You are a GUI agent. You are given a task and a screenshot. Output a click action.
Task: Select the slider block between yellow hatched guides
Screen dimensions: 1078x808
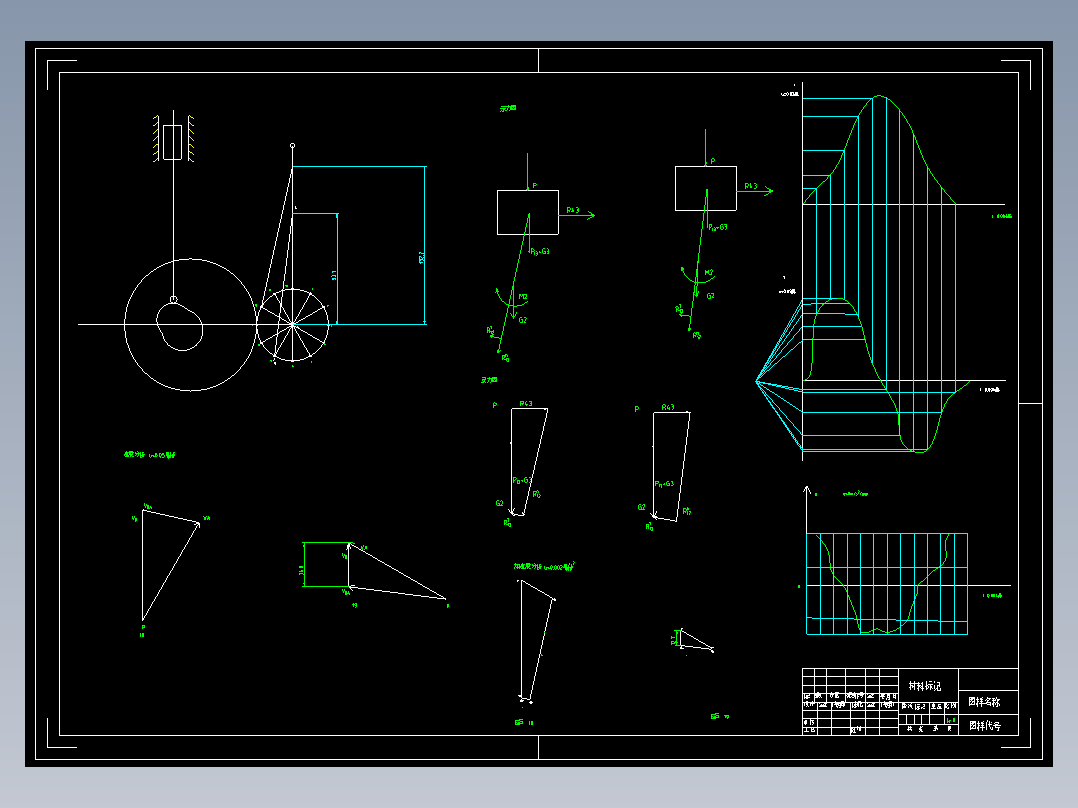tap(173, 142)
